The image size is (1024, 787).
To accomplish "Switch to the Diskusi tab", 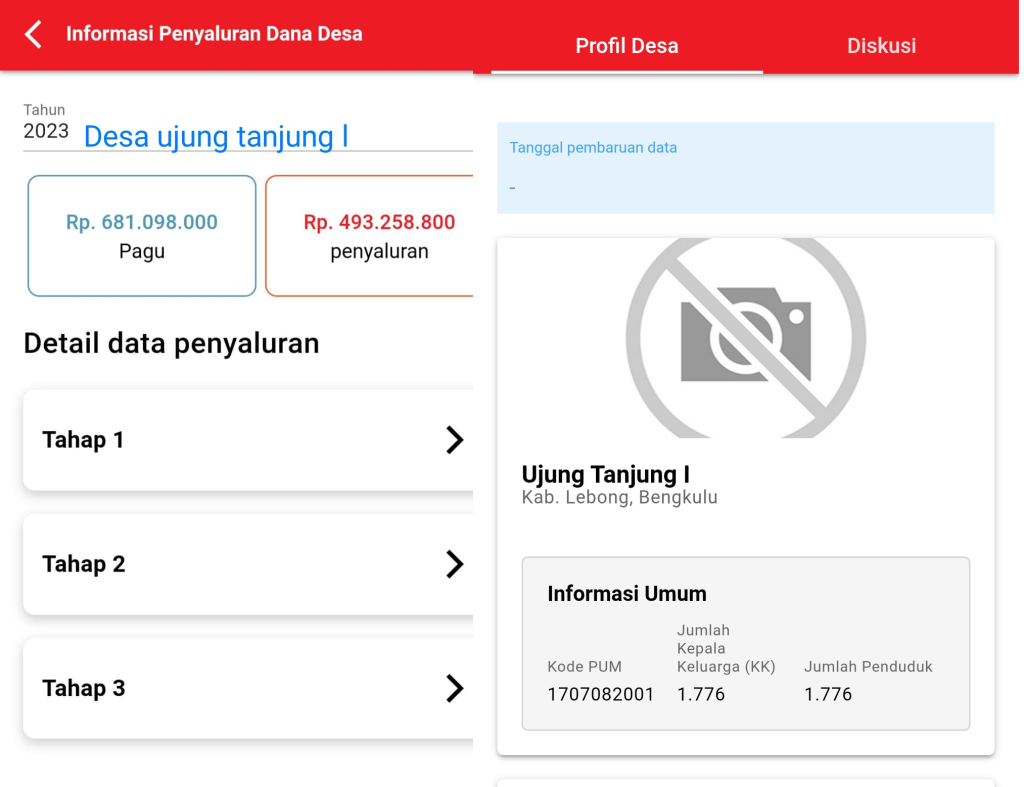I will pyautogui.click(x=881, y=46).
